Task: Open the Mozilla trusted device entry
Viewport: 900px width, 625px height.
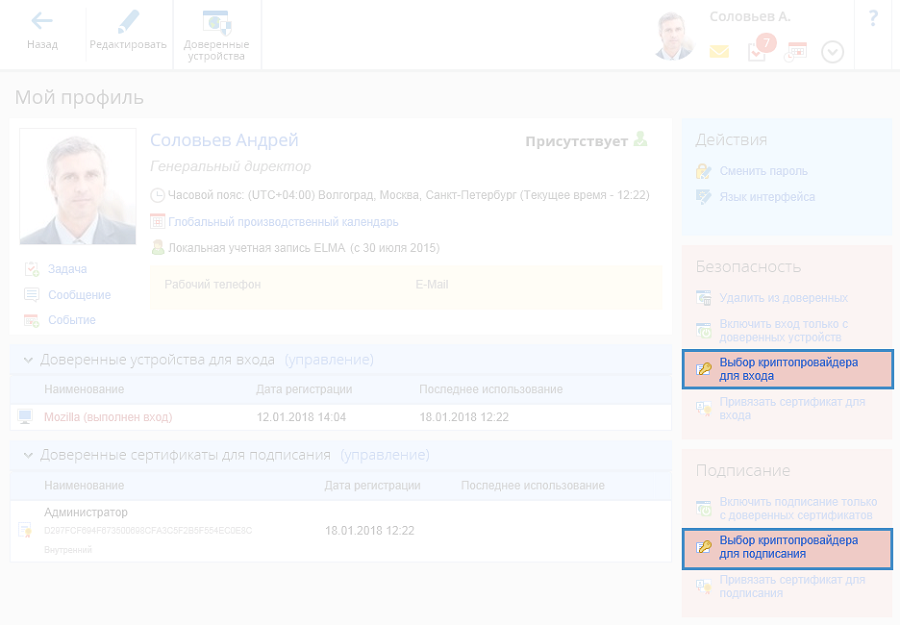Action: pyautogui.click(x=108, y=417)
